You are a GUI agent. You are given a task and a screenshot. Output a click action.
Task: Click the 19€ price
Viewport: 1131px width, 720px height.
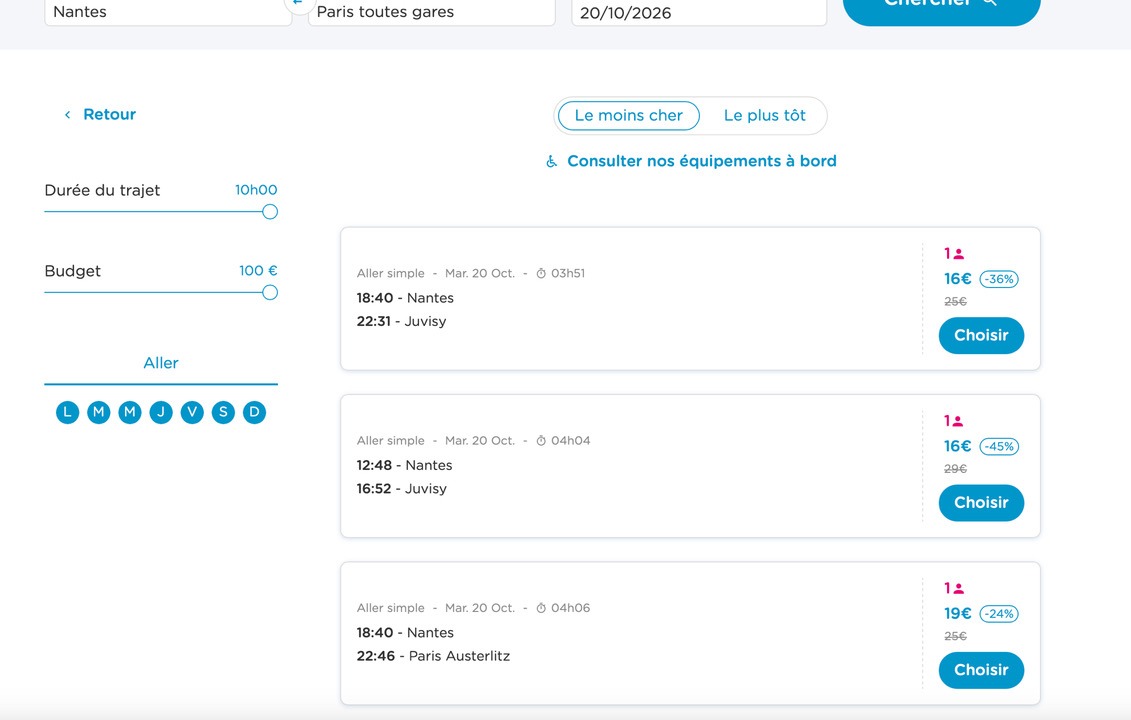coord(958,614)
